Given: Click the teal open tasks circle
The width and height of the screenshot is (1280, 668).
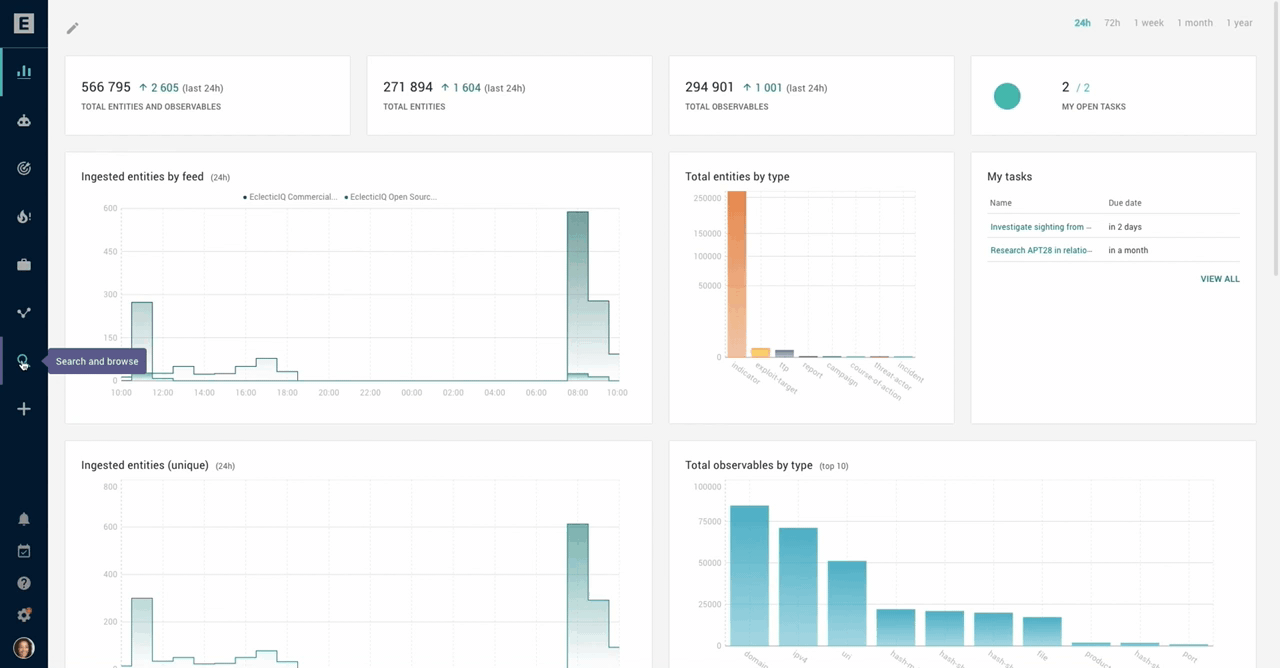Looking at the screenshot, I should point(1007,96).
